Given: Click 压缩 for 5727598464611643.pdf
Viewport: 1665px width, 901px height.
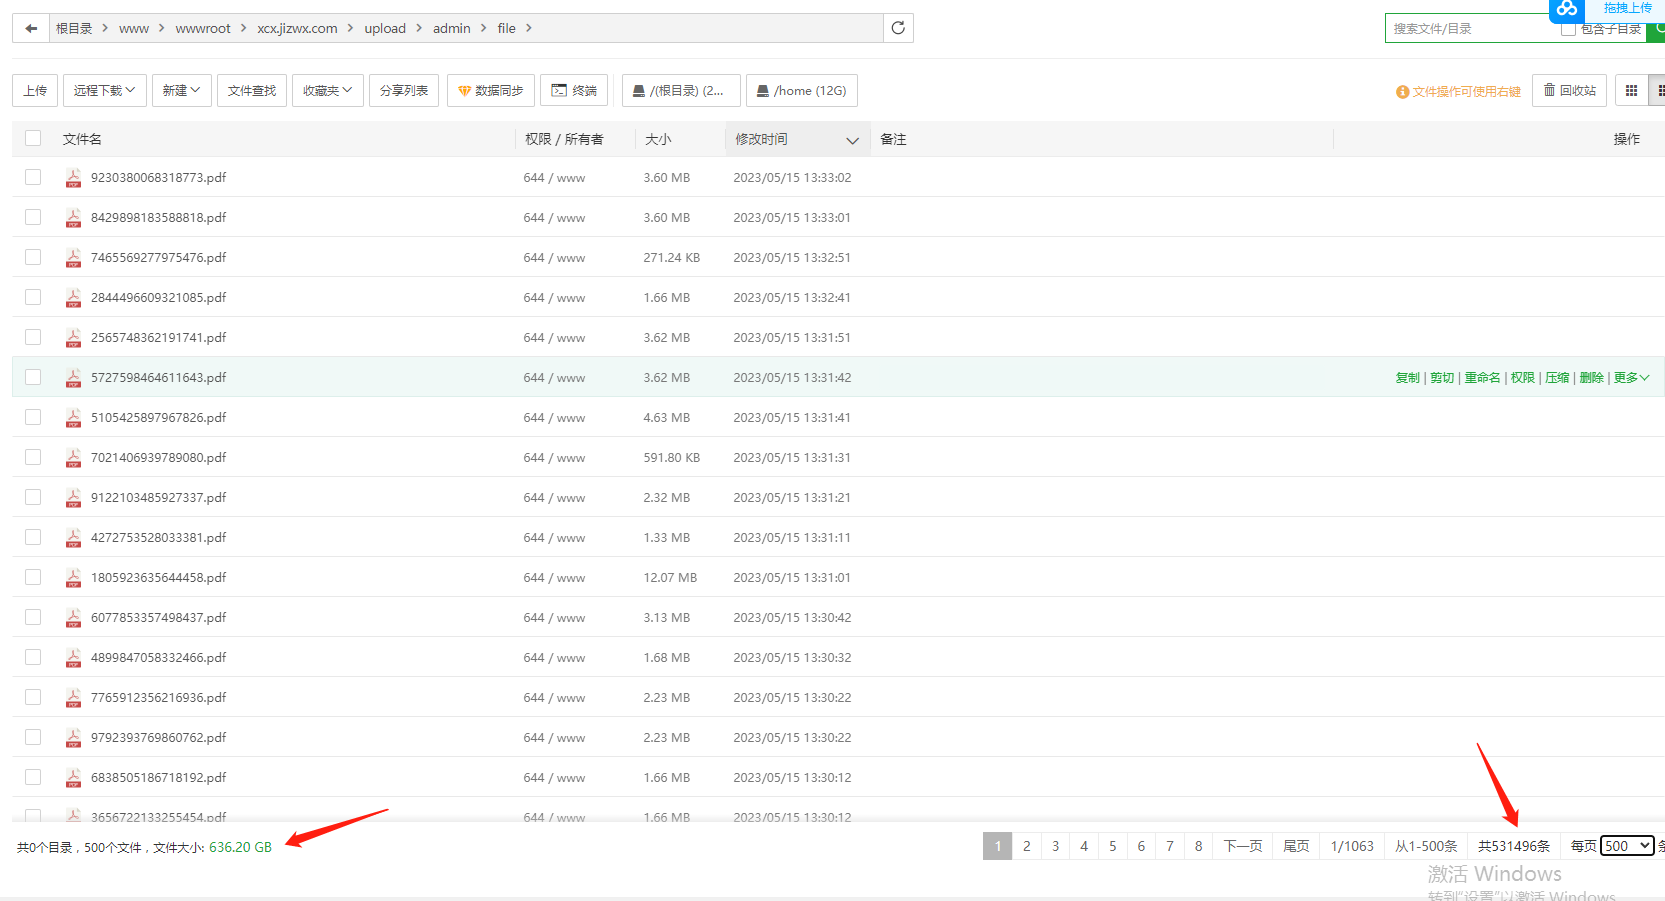Looking at the screenshot, I should (x=1557, y=378).
